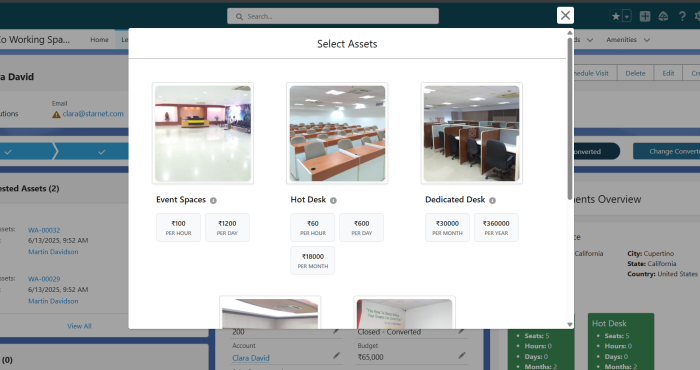The width and height of the screenshot is (700, 370).
Task: Choose Hot Desk ₹60 per hour
Action: coord(312,227)
